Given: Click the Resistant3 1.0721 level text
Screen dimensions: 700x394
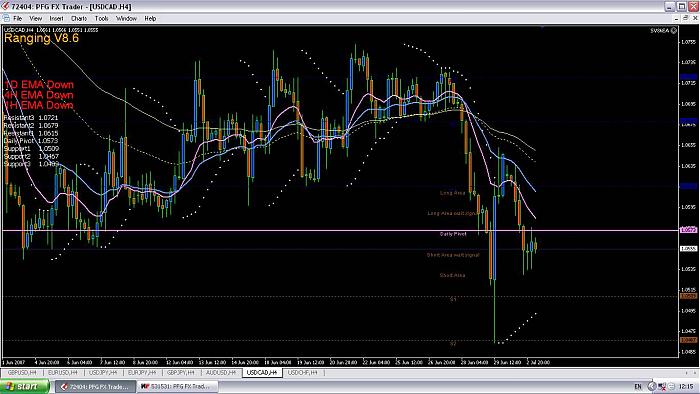Looking at the screenshot, I should [x=31, y=117].
